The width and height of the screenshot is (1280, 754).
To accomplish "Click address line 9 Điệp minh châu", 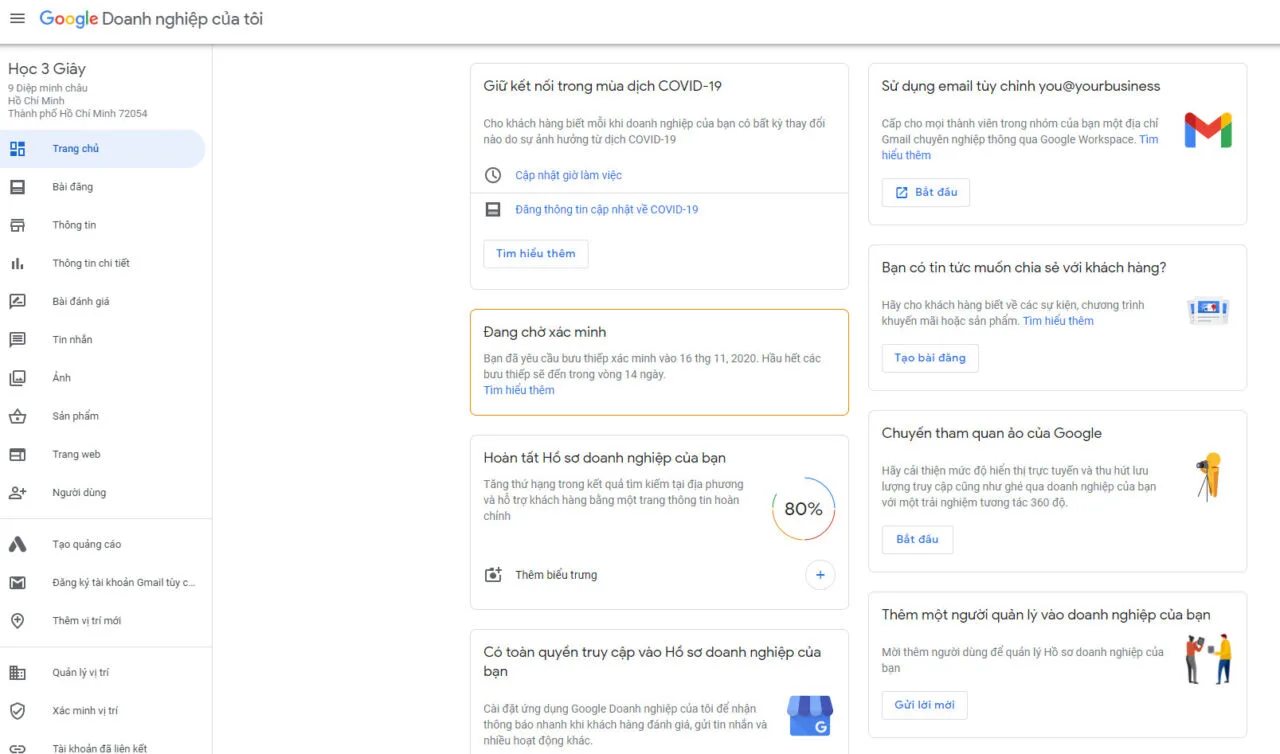I will pos(48,88).
